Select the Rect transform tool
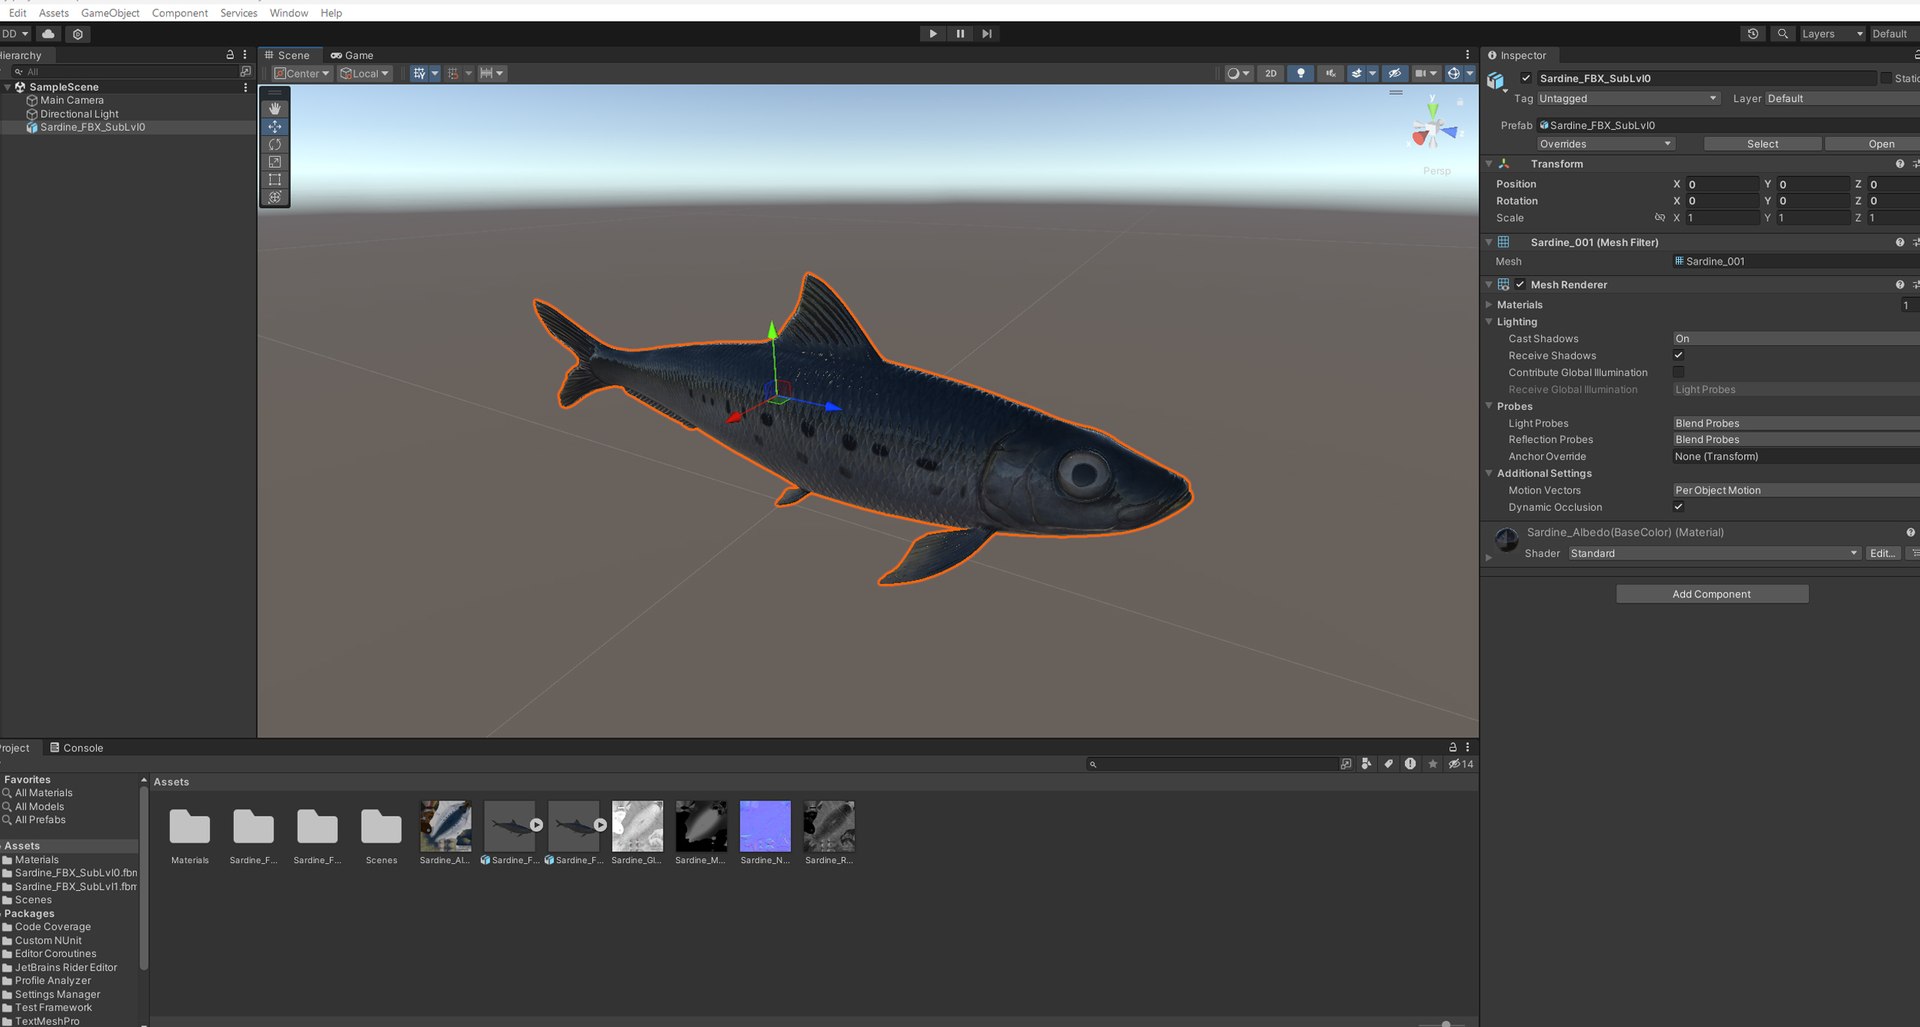This screenshot has height=1027, width=1920. pos(275,180)
